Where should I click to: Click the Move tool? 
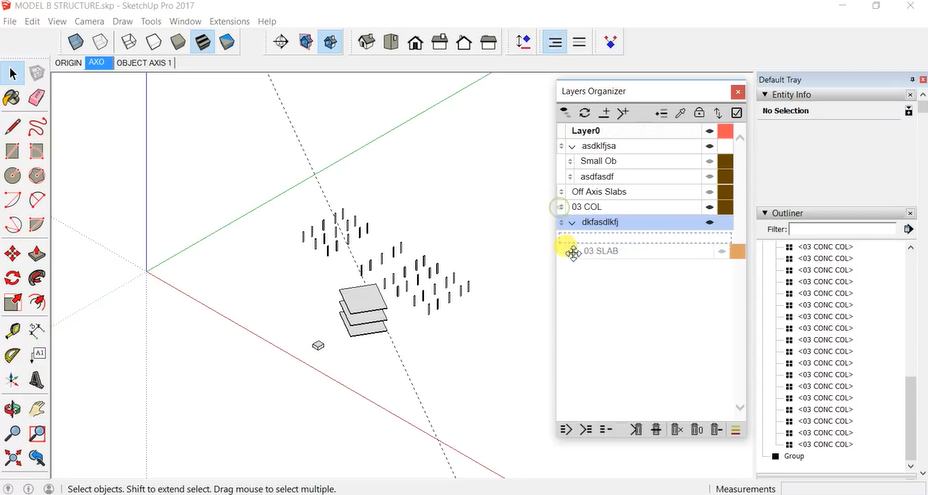pyautogui.click(x=12, y=254)
